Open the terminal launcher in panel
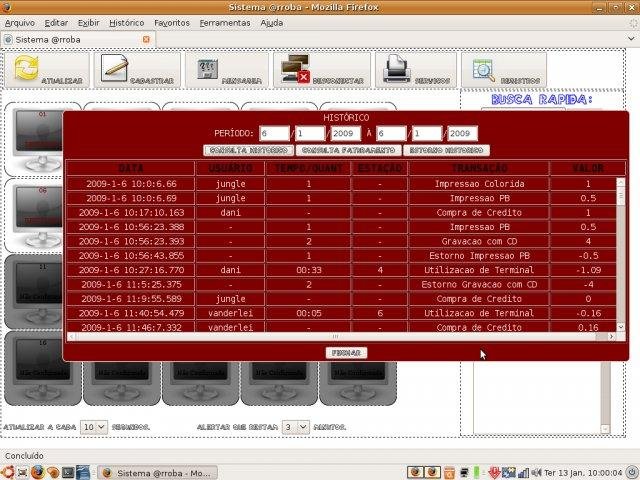The height and width of the screenshot is (480, 640). pyautogui.click(x=68, y=473)
